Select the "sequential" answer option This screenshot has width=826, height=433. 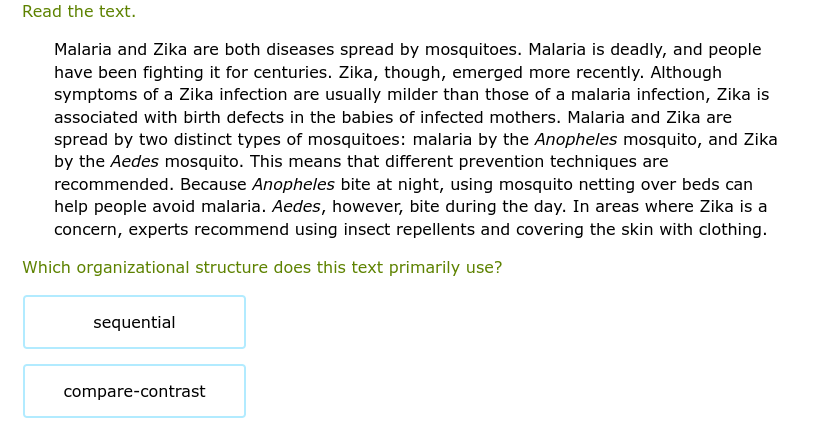(x=134, y=322)
